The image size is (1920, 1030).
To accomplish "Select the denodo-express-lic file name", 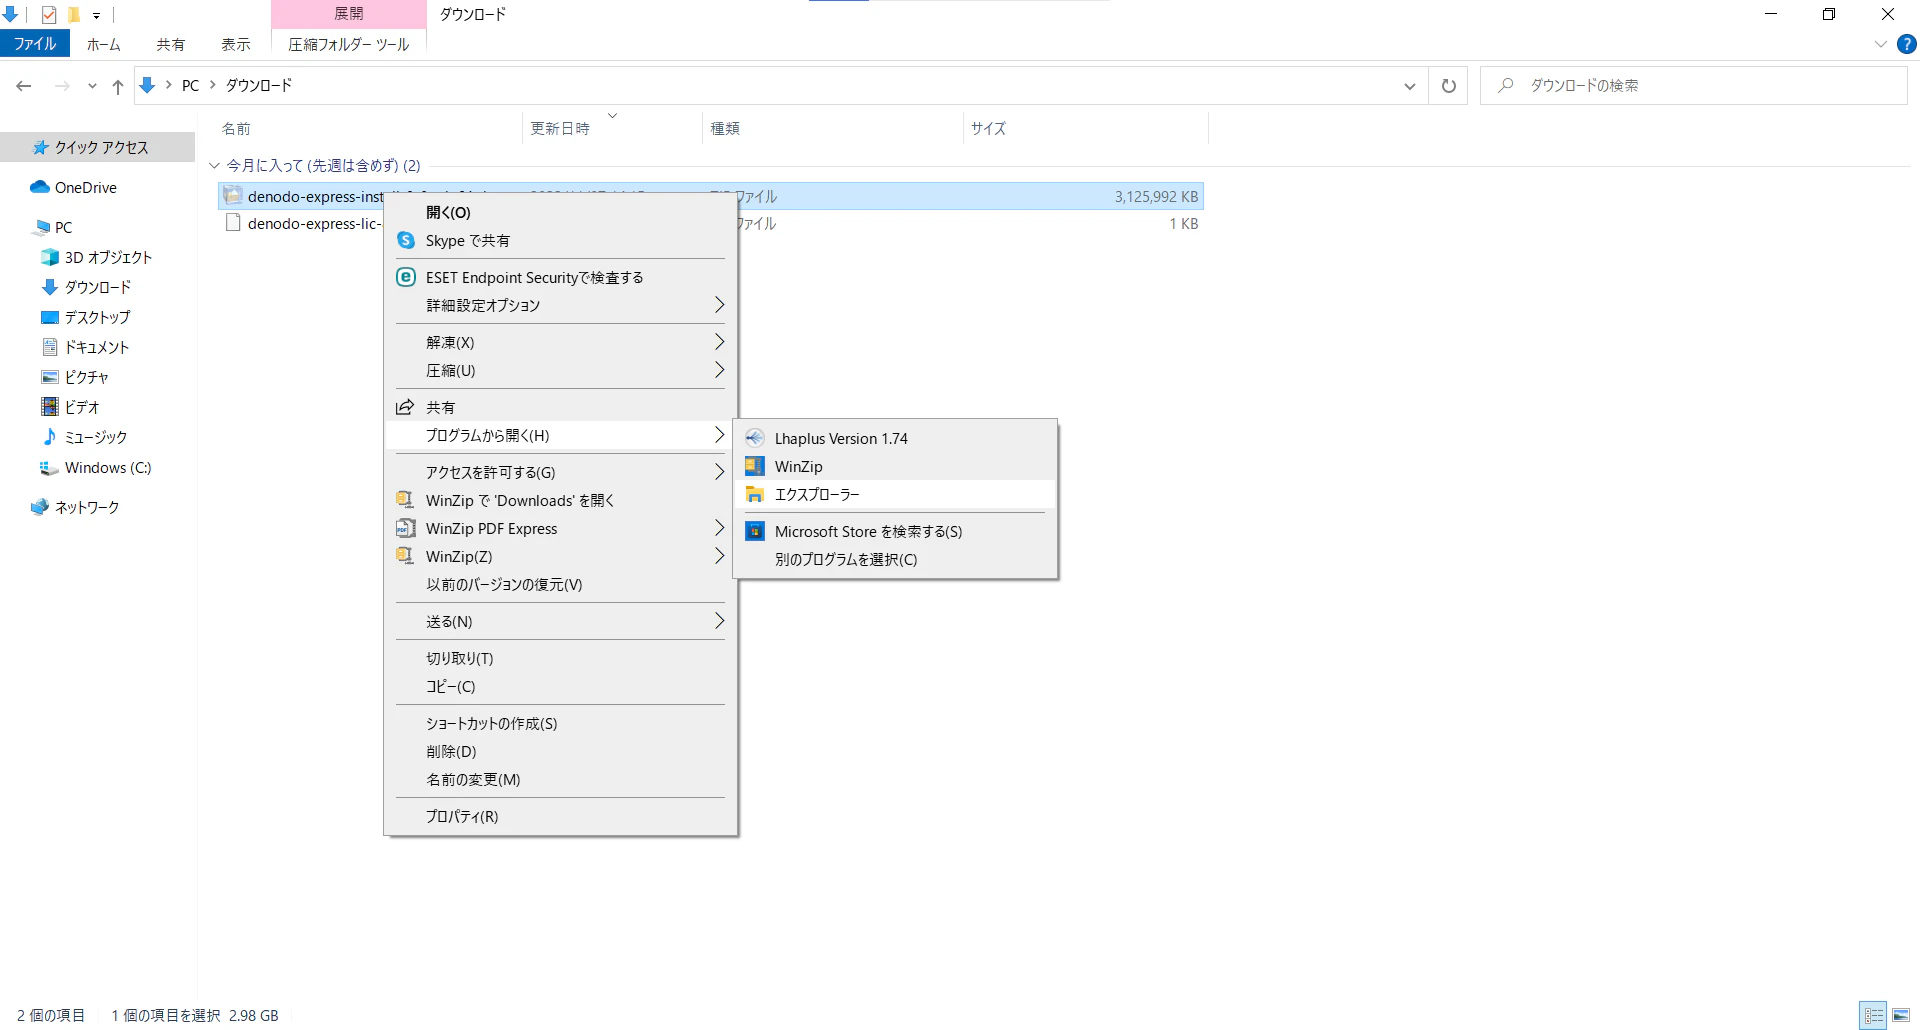I will (x=314, y=223).
